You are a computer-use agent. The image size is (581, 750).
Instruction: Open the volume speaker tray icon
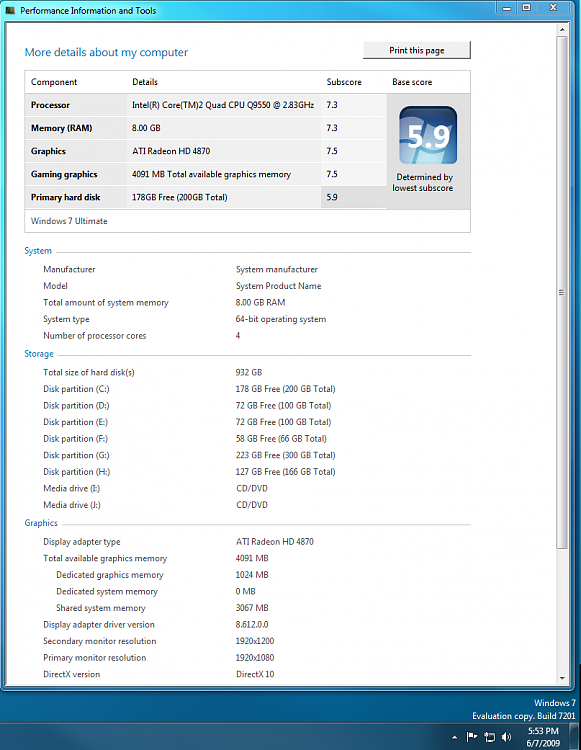tap(506, 737)
